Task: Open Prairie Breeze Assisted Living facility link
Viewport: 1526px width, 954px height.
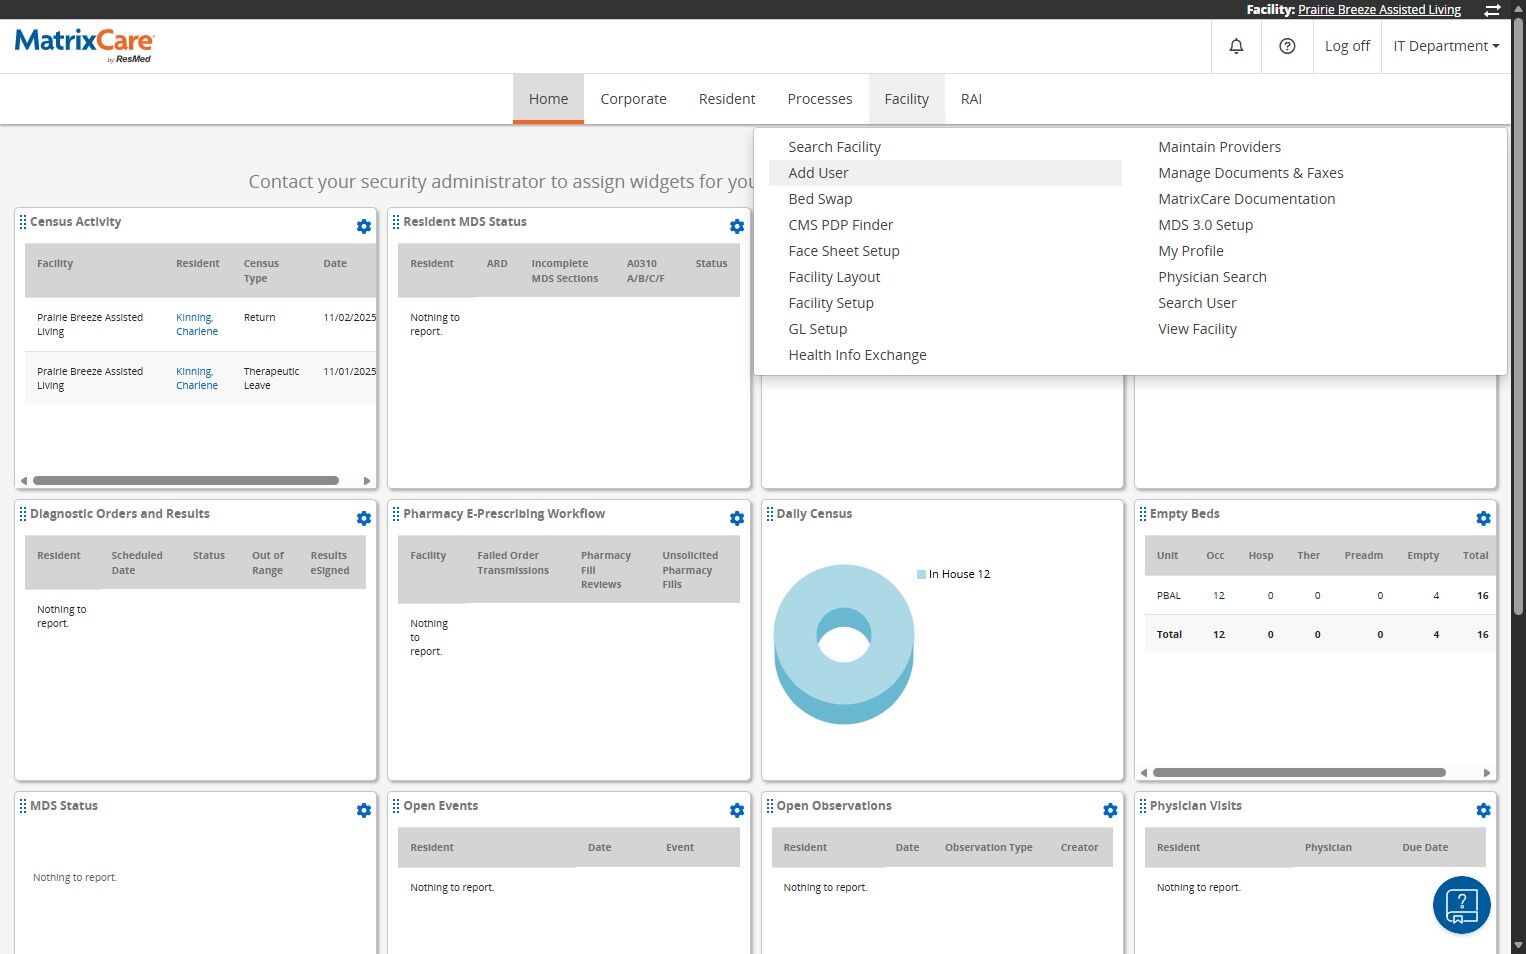Action: coord(1379,10)
